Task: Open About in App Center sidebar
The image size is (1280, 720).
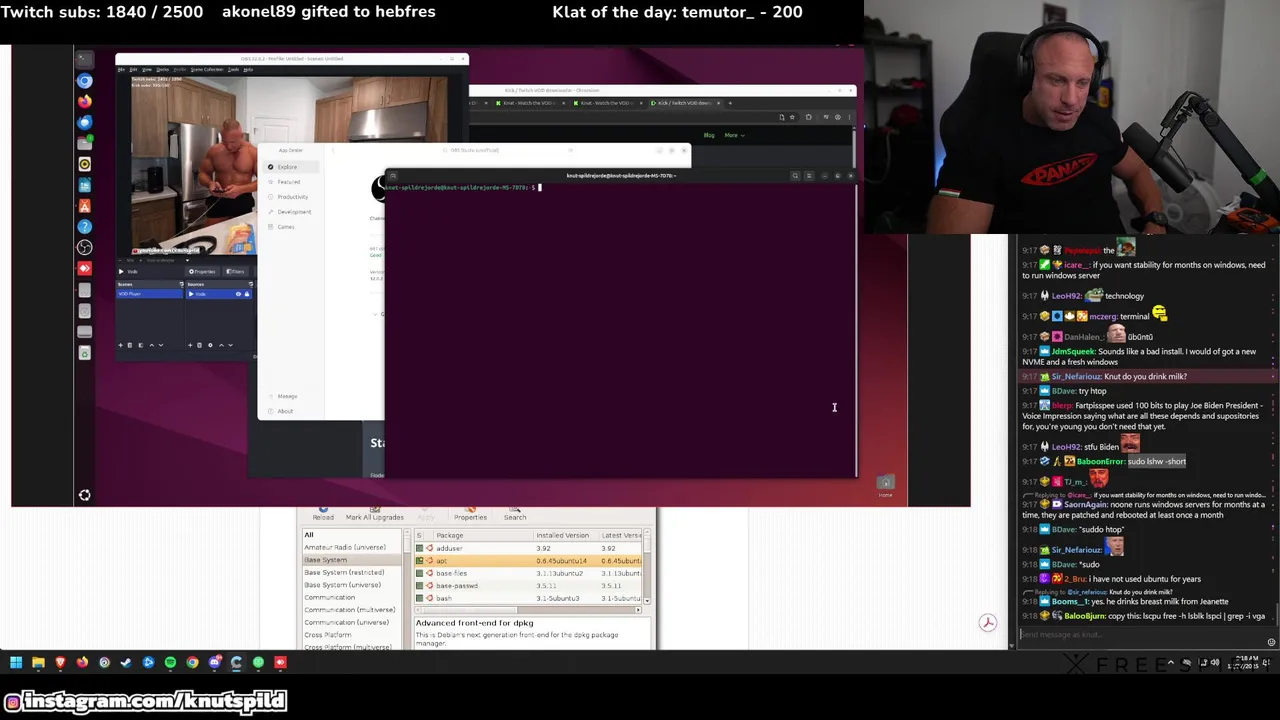Action: click(285, 411)
